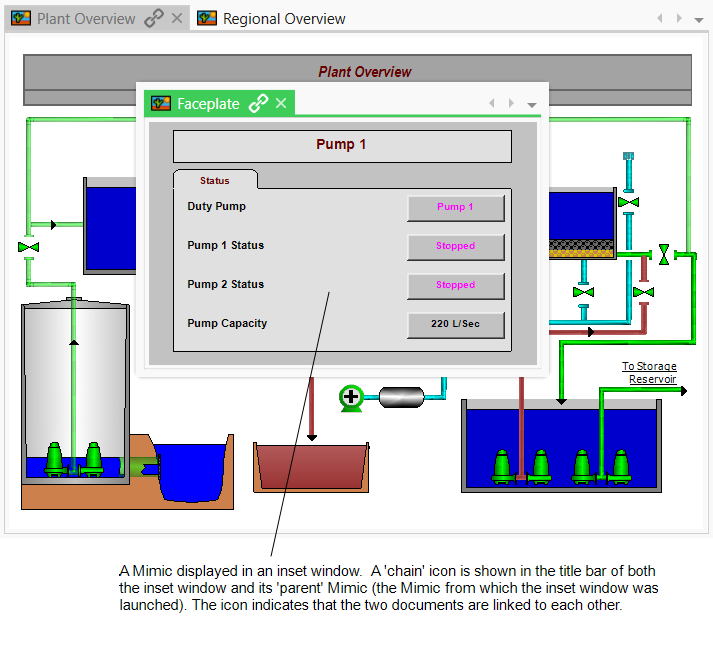
Task: Switch to the Regional Overview tab
Action: tap(283, 18)
